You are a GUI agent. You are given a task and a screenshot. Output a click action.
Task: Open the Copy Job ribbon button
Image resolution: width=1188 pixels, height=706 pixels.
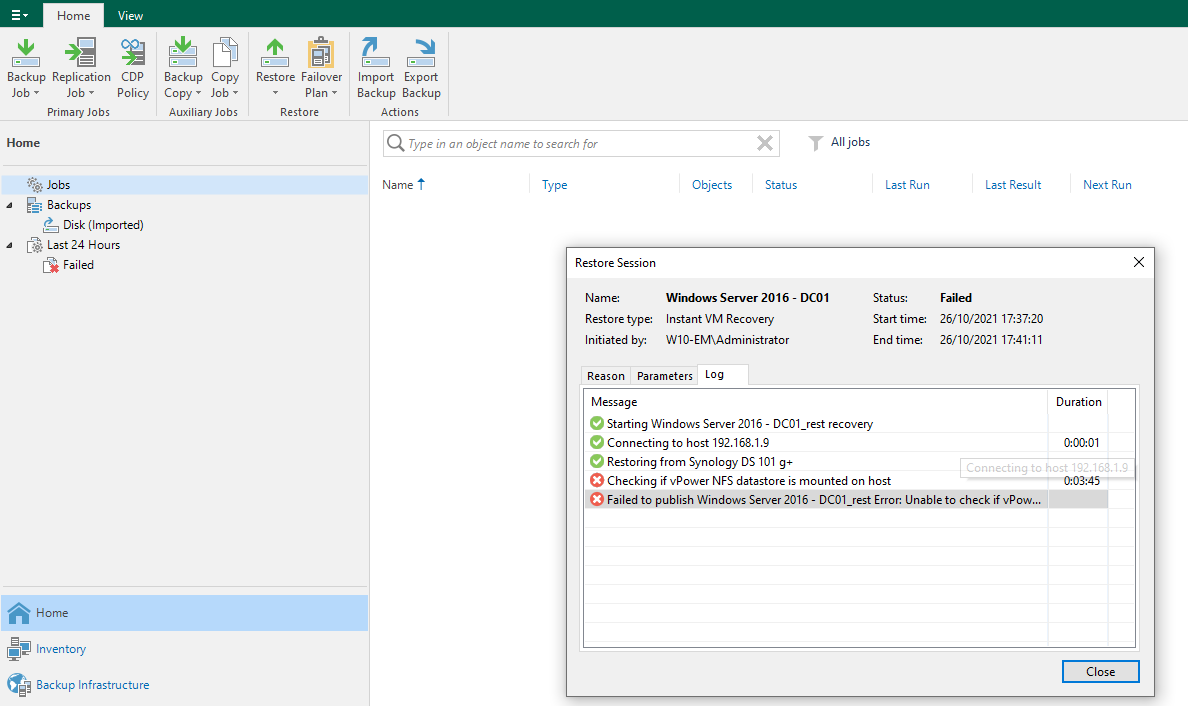(x=224, y=68)
